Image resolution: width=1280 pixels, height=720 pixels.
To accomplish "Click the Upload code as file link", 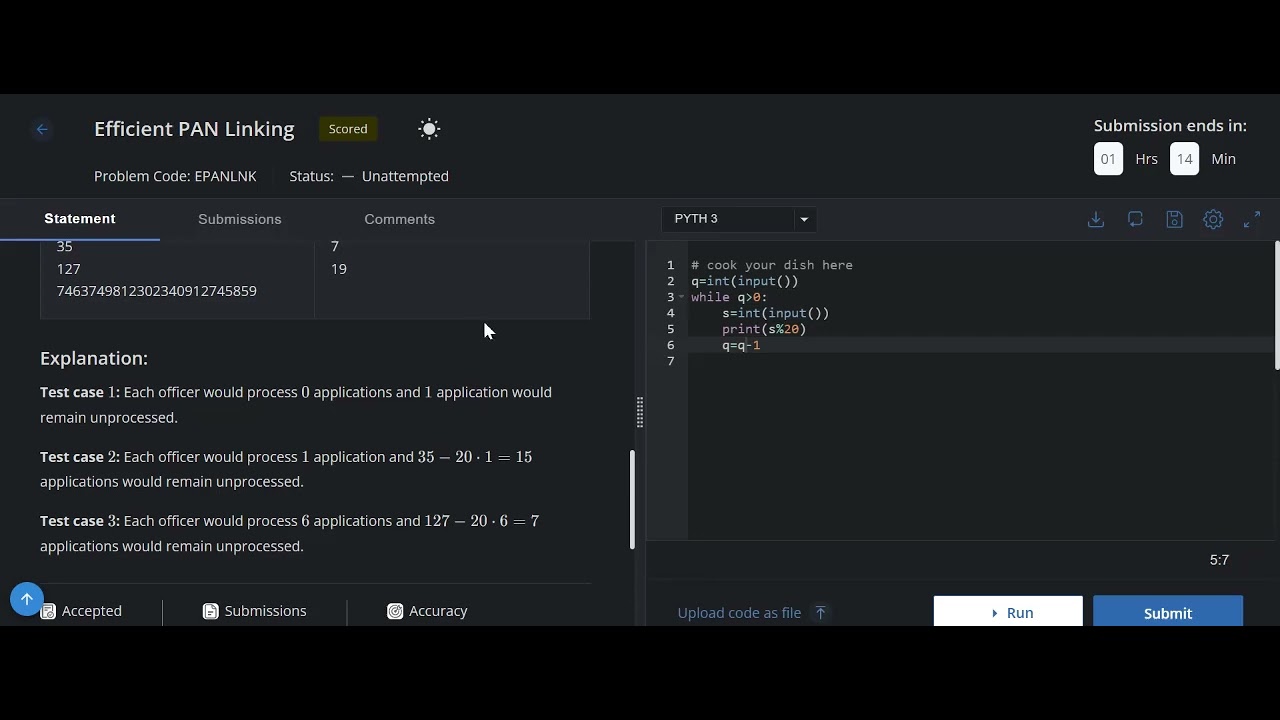I will coord(739,613).
